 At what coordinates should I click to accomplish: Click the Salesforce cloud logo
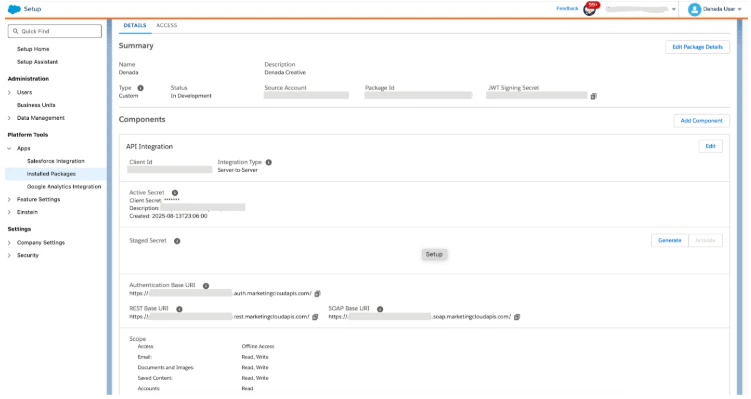point(14,9)
